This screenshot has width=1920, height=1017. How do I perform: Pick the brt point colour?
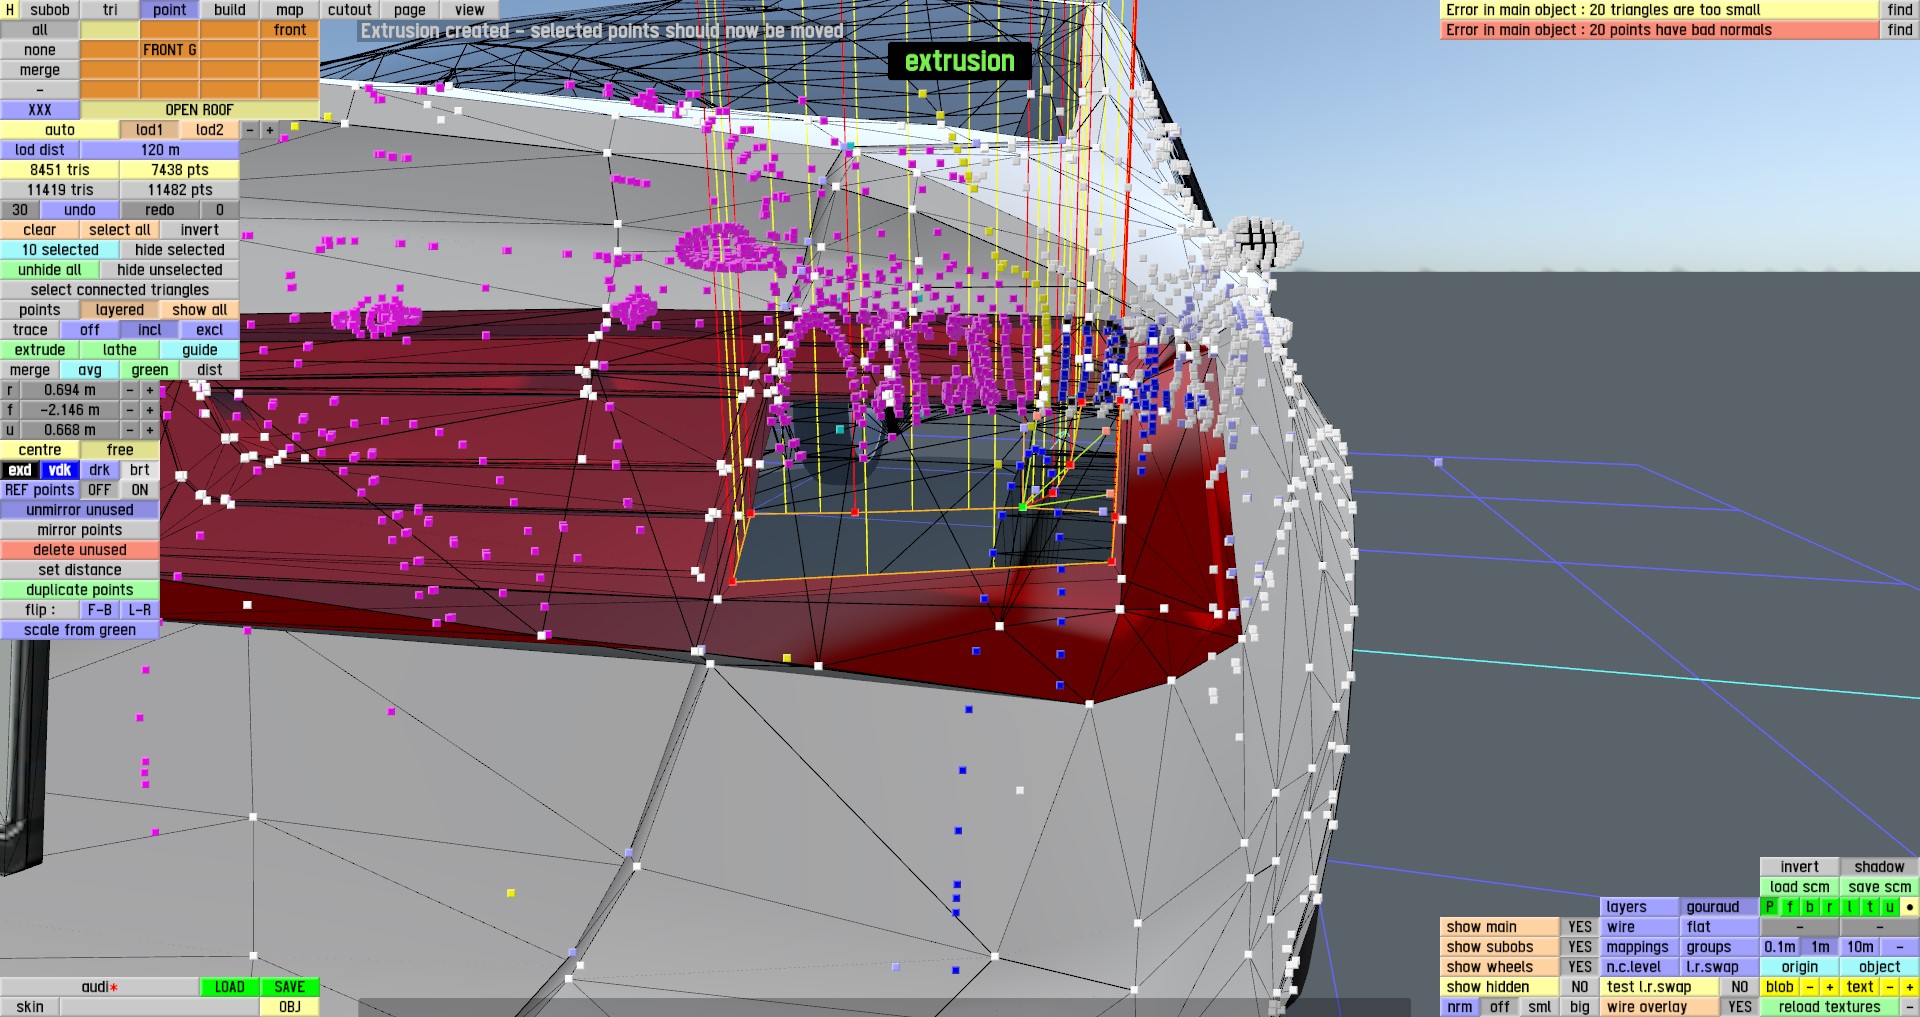140,470
